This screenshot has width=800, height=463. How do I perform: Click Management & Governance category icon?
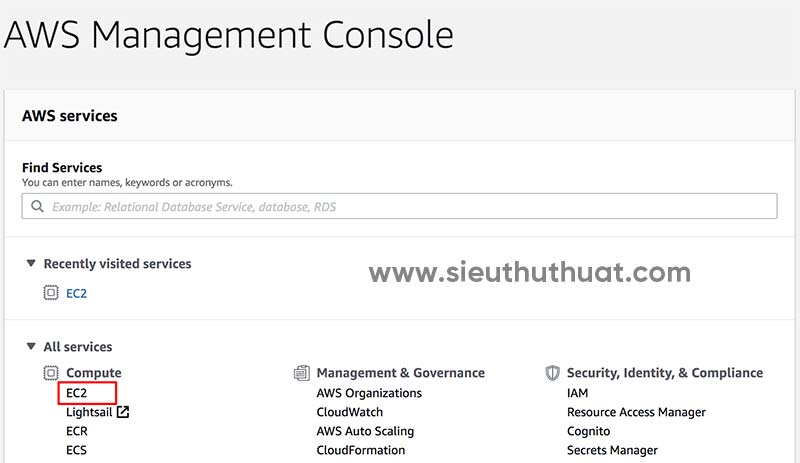tap(302, 373)
